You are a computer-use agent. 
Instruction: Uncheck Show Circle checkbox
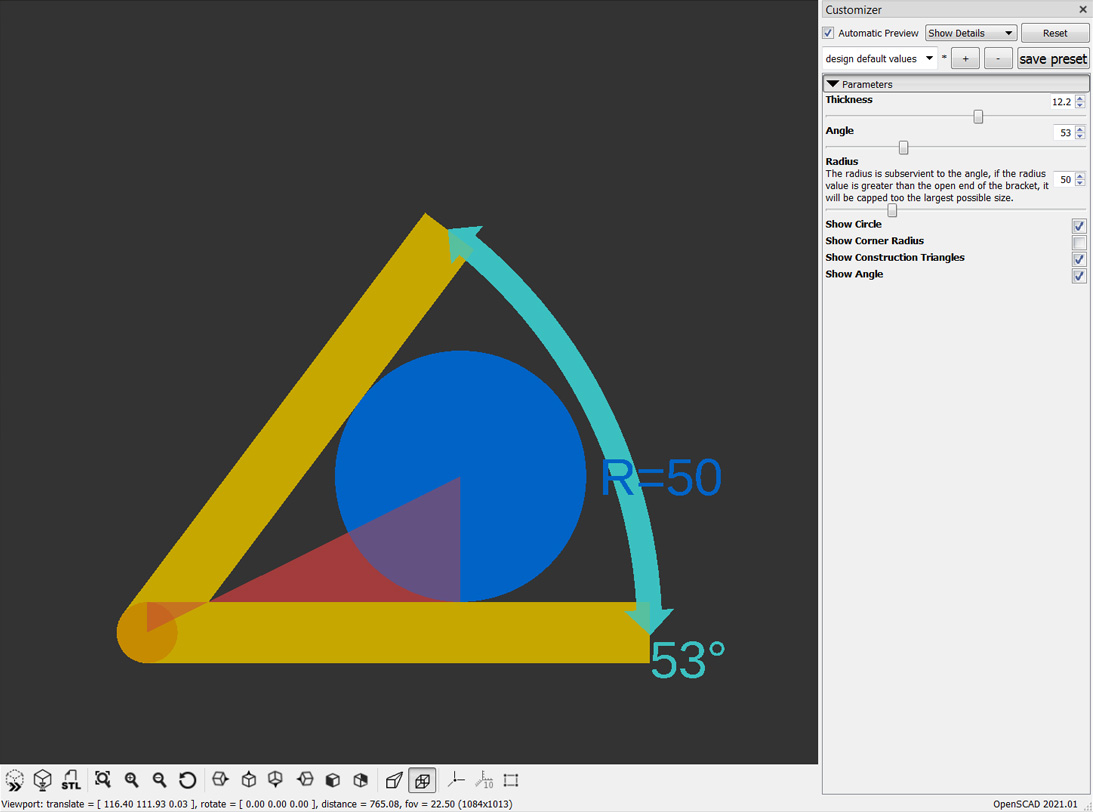pos(1079,226)
